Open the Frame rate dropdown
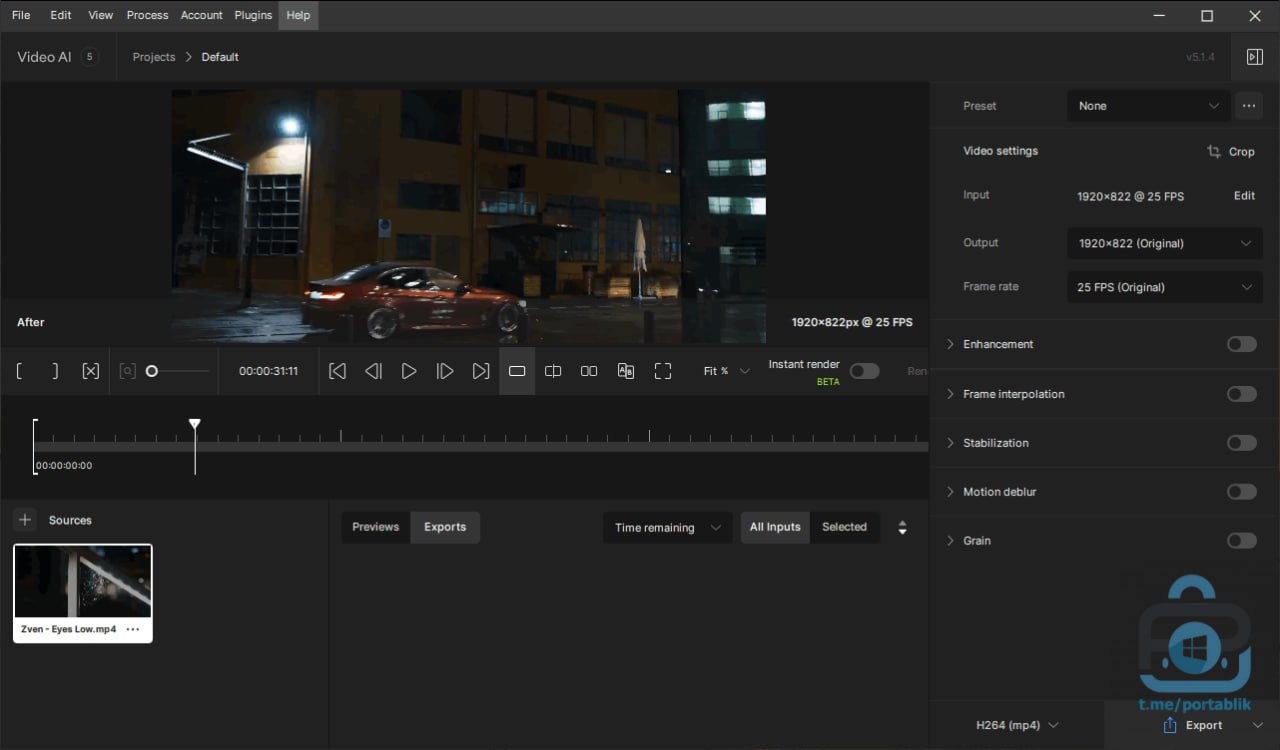The height and width of the screenshot is (750, 1280). (1165, 287)
